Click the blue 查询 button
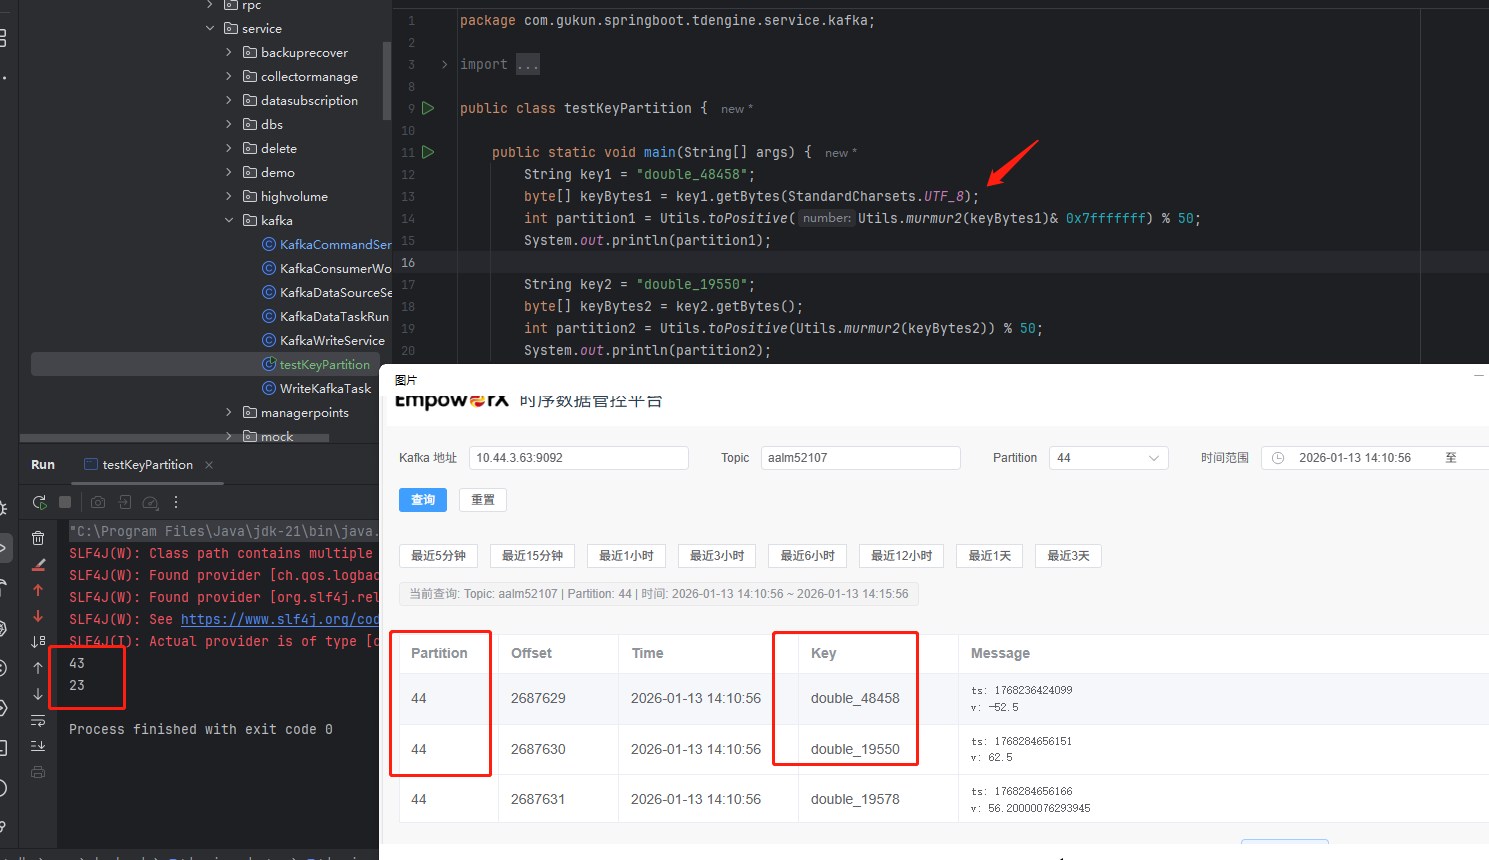 pos(423,500)
